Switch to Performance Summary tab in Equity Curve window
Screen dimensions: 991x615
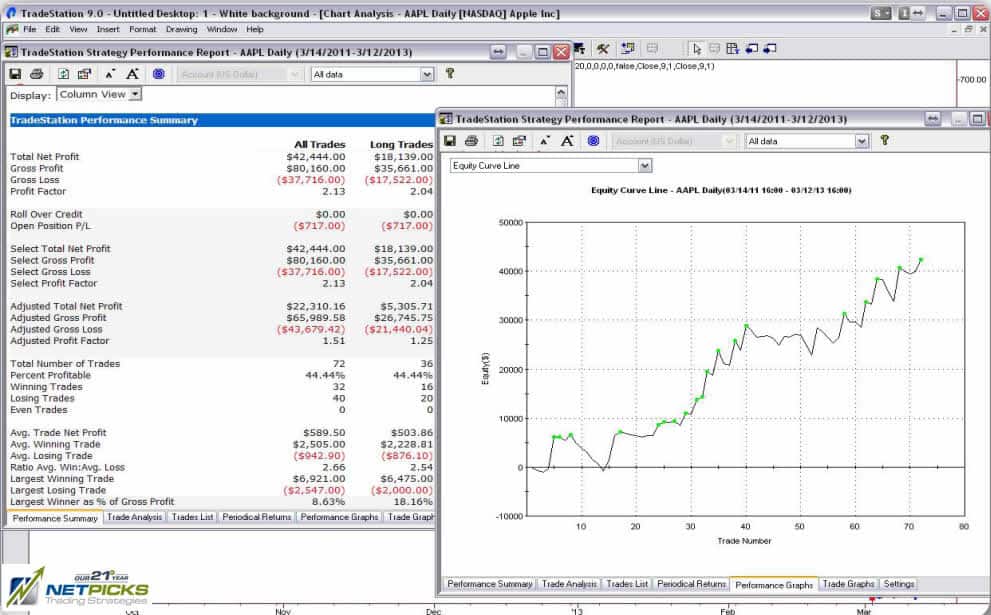[x=490, y=584]
